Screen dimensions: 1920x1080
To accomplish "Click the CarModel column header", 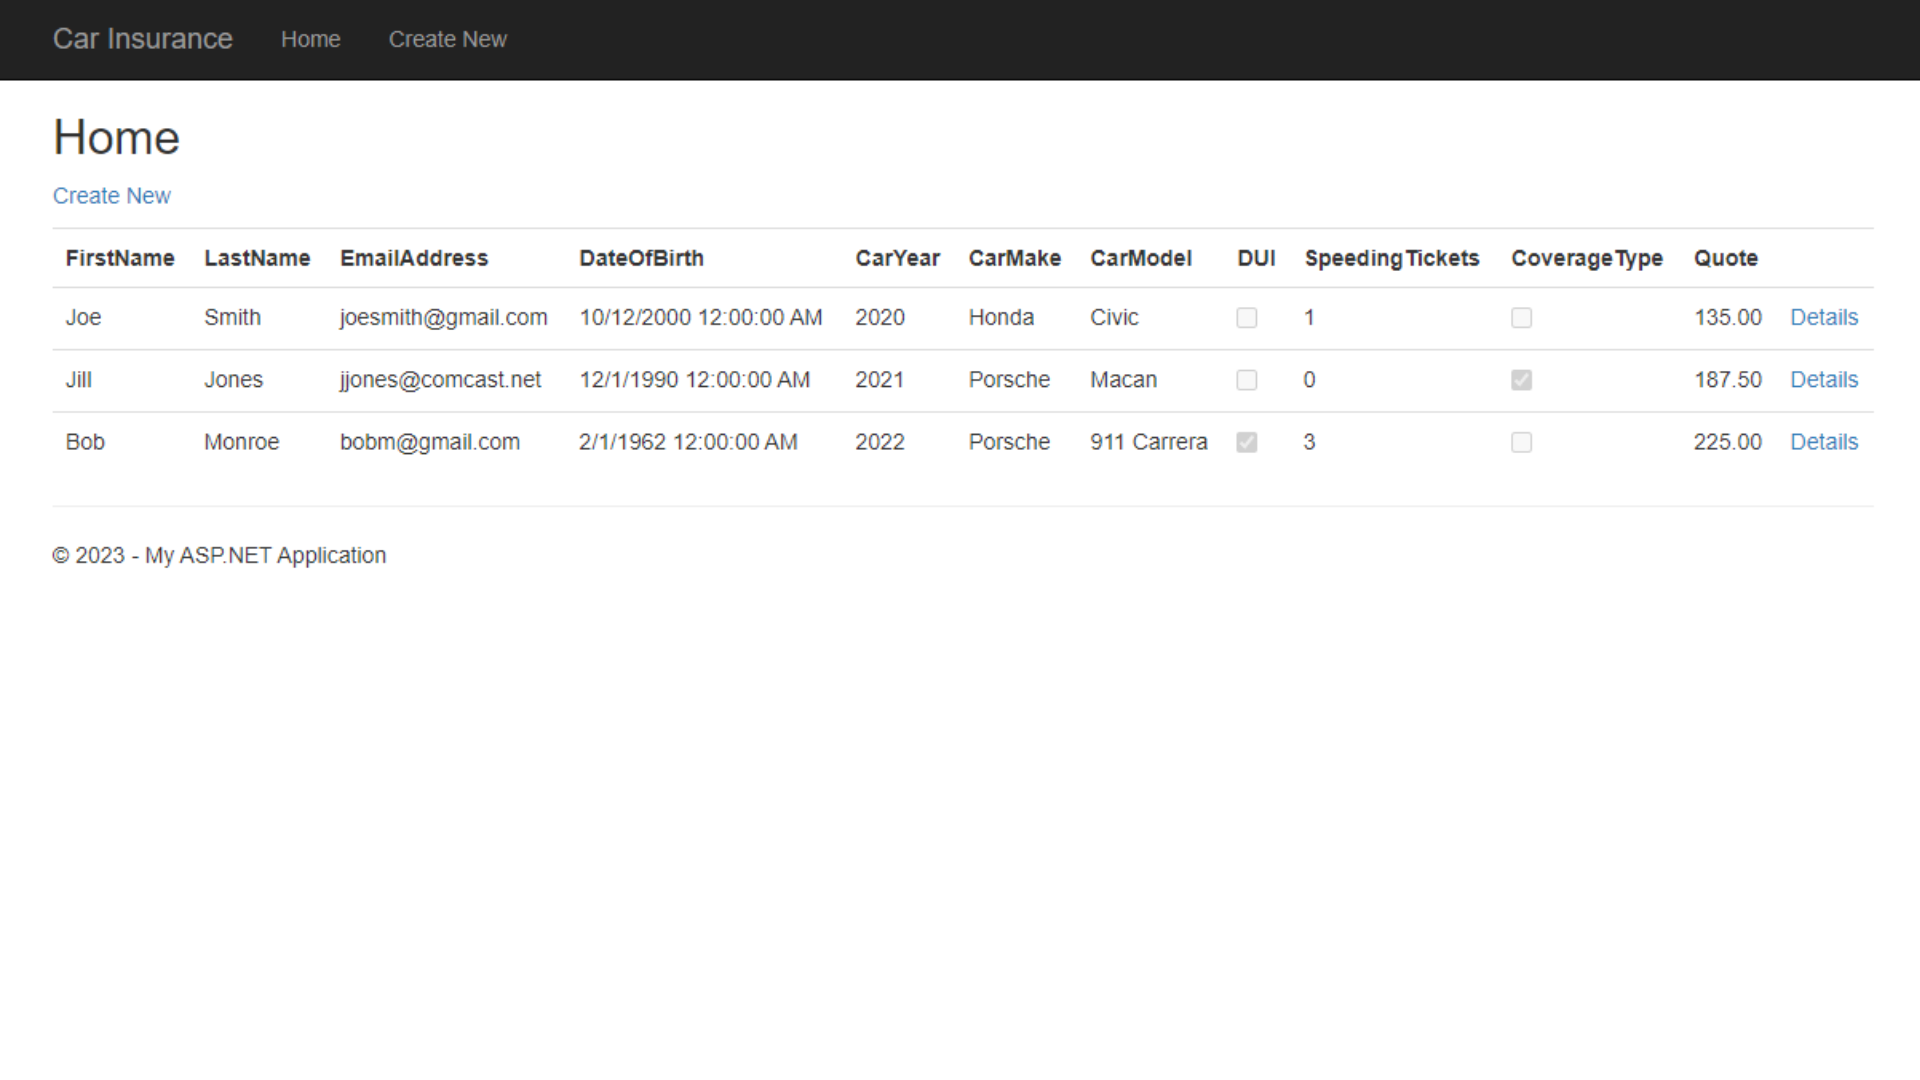I will point(1141,258).
